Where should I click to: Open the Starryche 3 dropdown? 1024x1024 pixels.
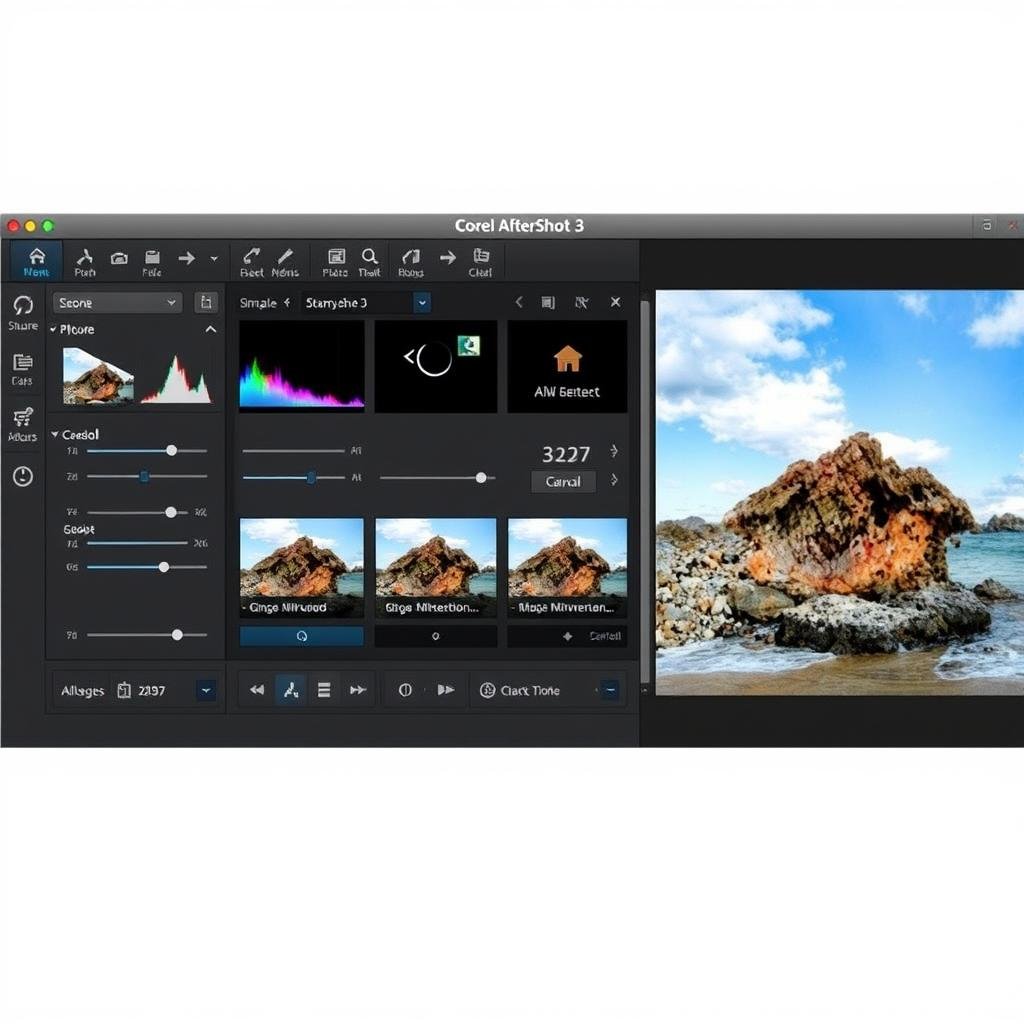point(422,303)
